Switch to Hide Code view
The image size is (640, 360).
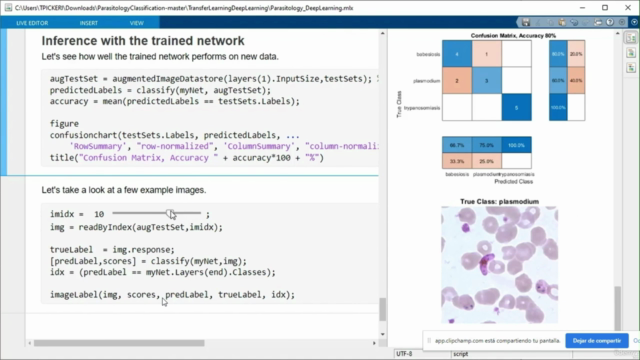(x=631, y=67)
